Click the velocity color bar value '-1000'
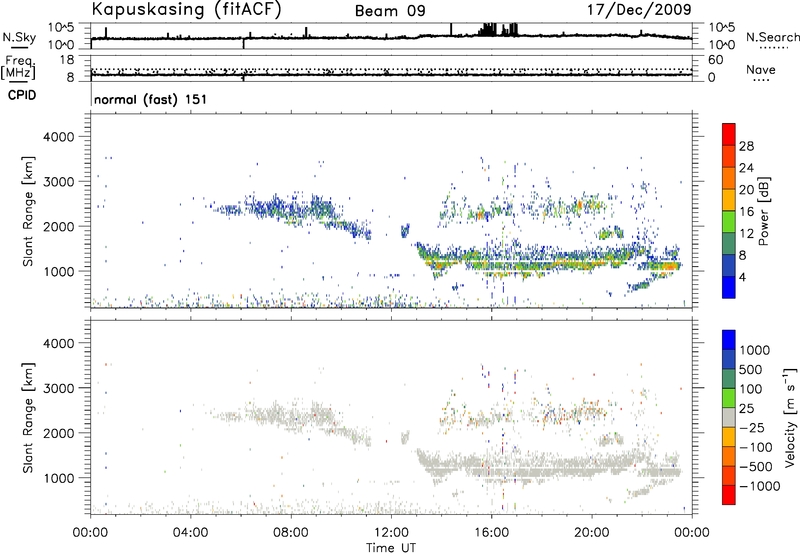The image size is (800, 554). point(760,486)
